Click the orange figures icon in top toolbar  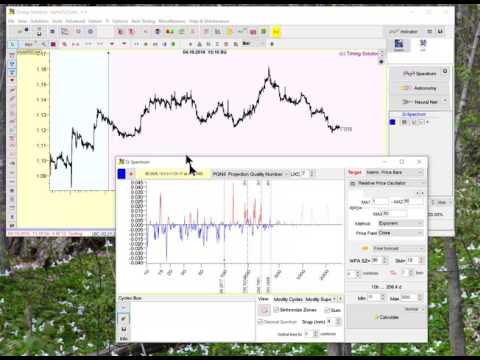[x=170, y=32]
